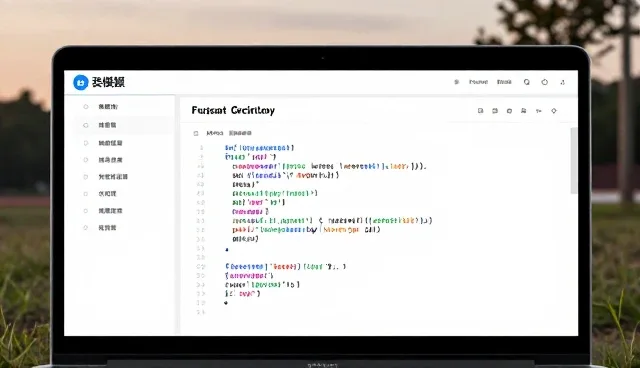
Task: Click the first icon in the editor title toolbar
Action: pyautogui.click(x=480, y=111)
